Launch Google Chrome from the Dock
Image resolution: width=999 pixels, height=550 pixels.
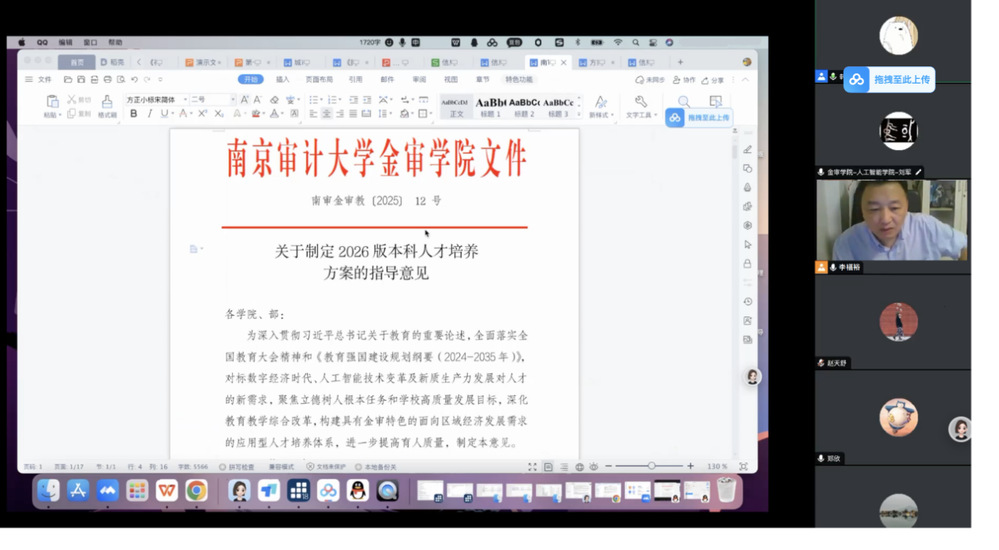pos(196,490)
